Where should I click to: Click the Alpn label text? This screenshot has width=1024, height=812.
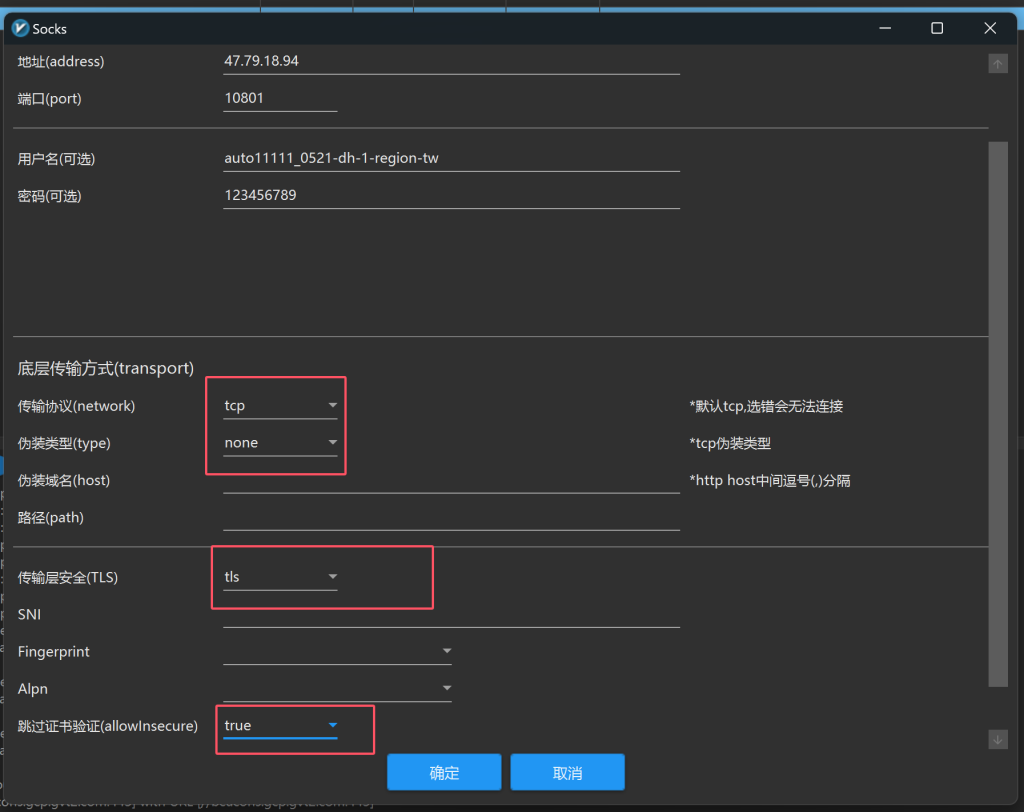33,689
